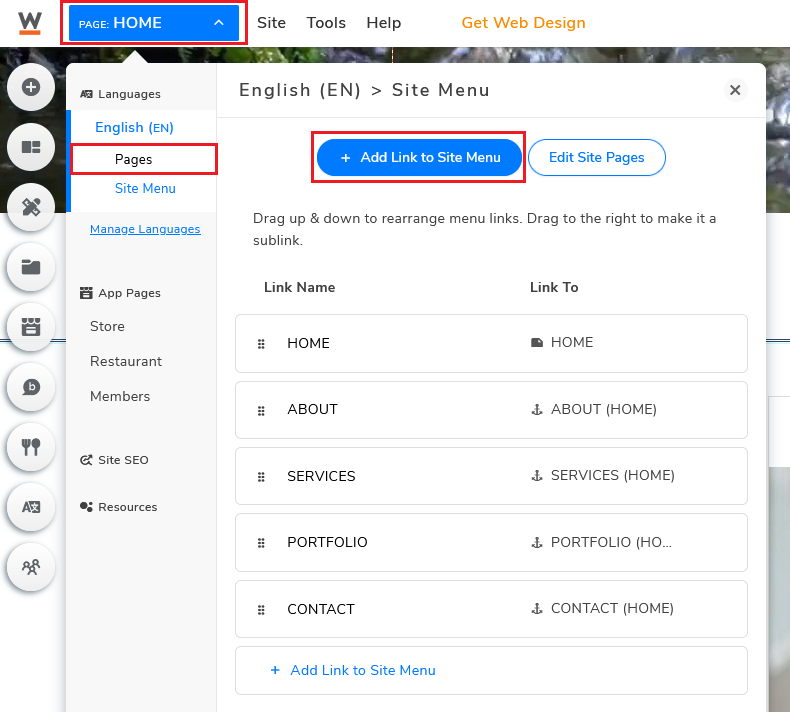The width and height of the screenshot is (790, 712).
Task: Open the Restaurant fork-and-spoon icon
Action: [31, 447]
